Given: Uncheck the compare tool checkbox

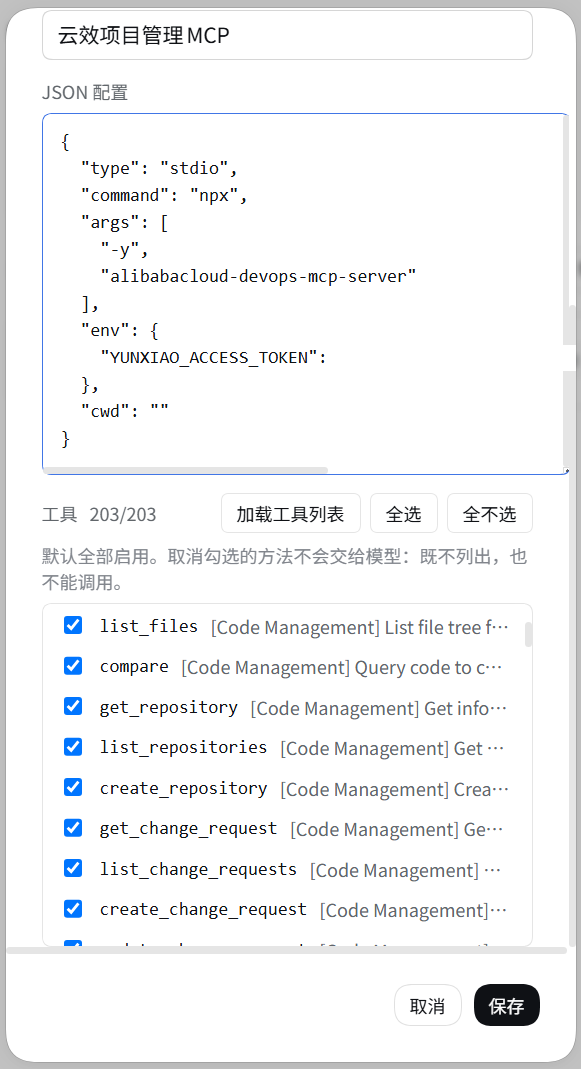Looking at the screenshot, I should pos(73,665).
